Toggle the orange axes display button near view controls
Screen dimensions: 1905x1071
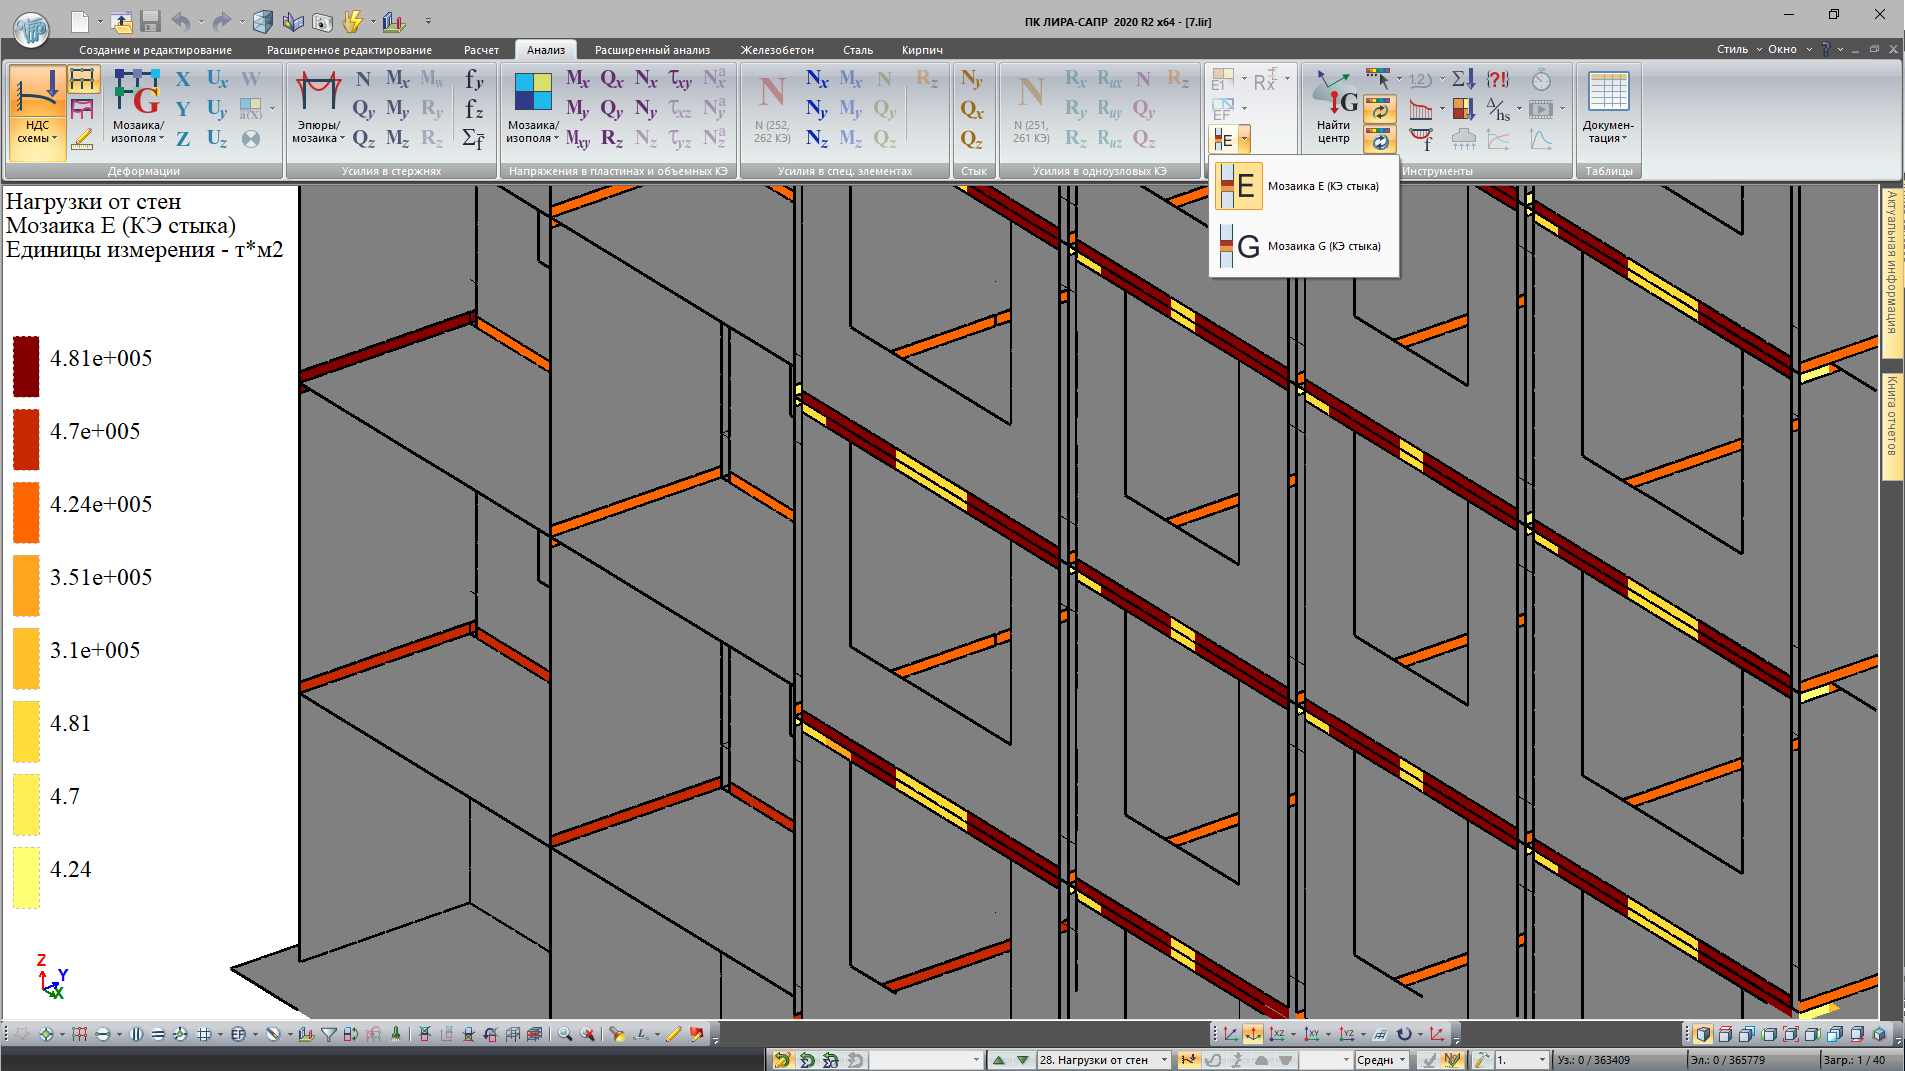coord(1251,1034)
